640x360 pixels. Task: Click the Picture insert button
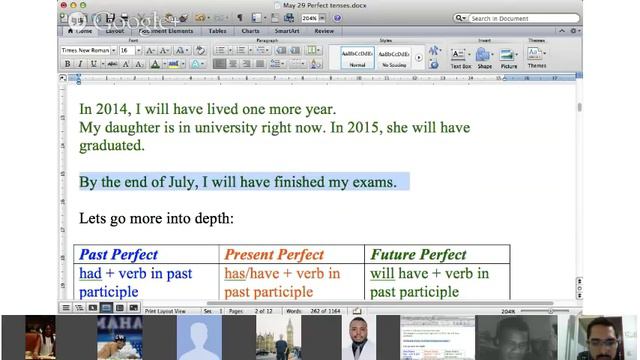tap(508, 58)
